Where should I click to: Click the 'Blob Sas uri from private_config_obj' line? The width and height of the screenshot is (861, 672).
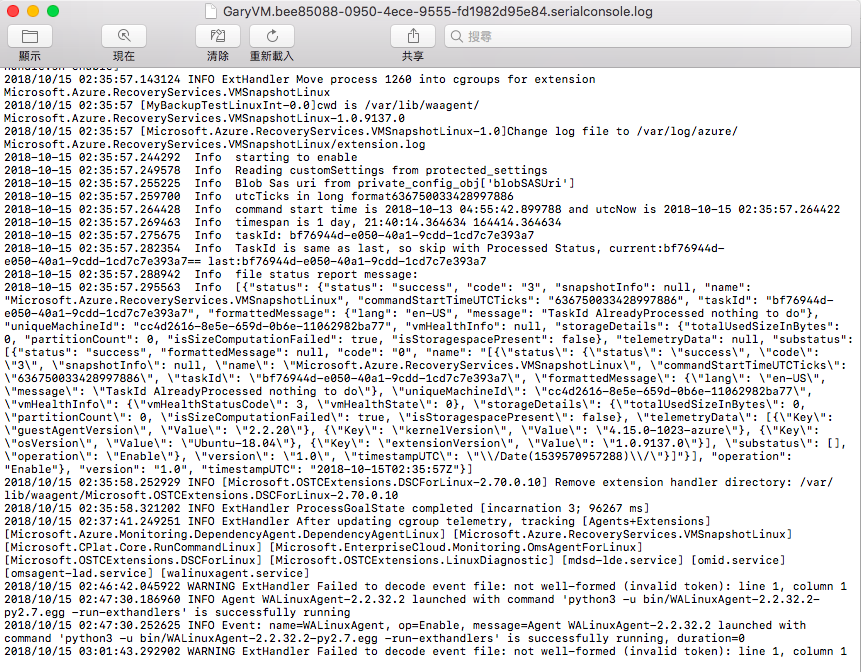289,183
